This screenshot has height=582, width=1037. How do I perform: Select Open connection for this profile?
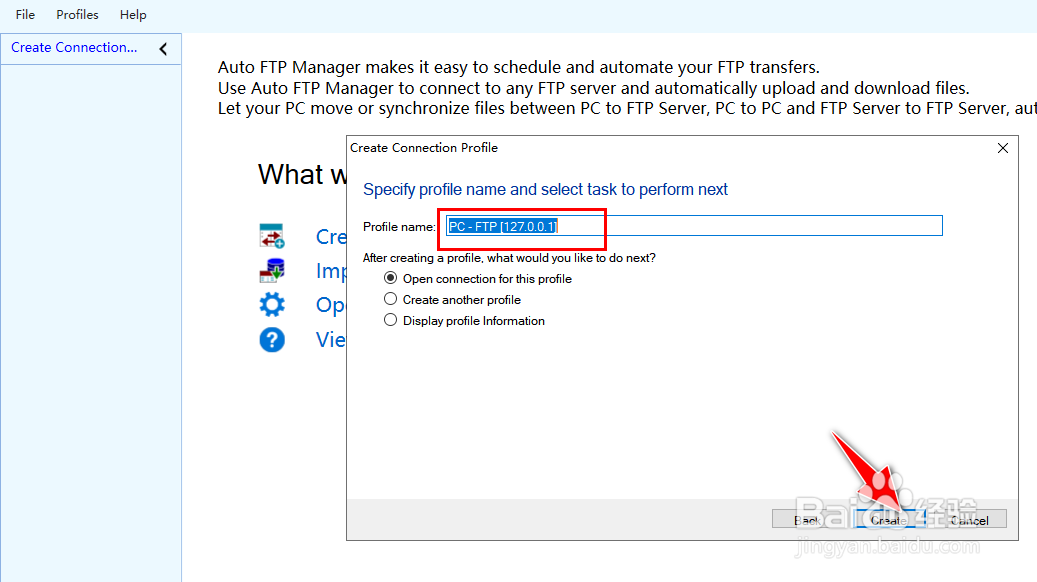tap(391, 278)
